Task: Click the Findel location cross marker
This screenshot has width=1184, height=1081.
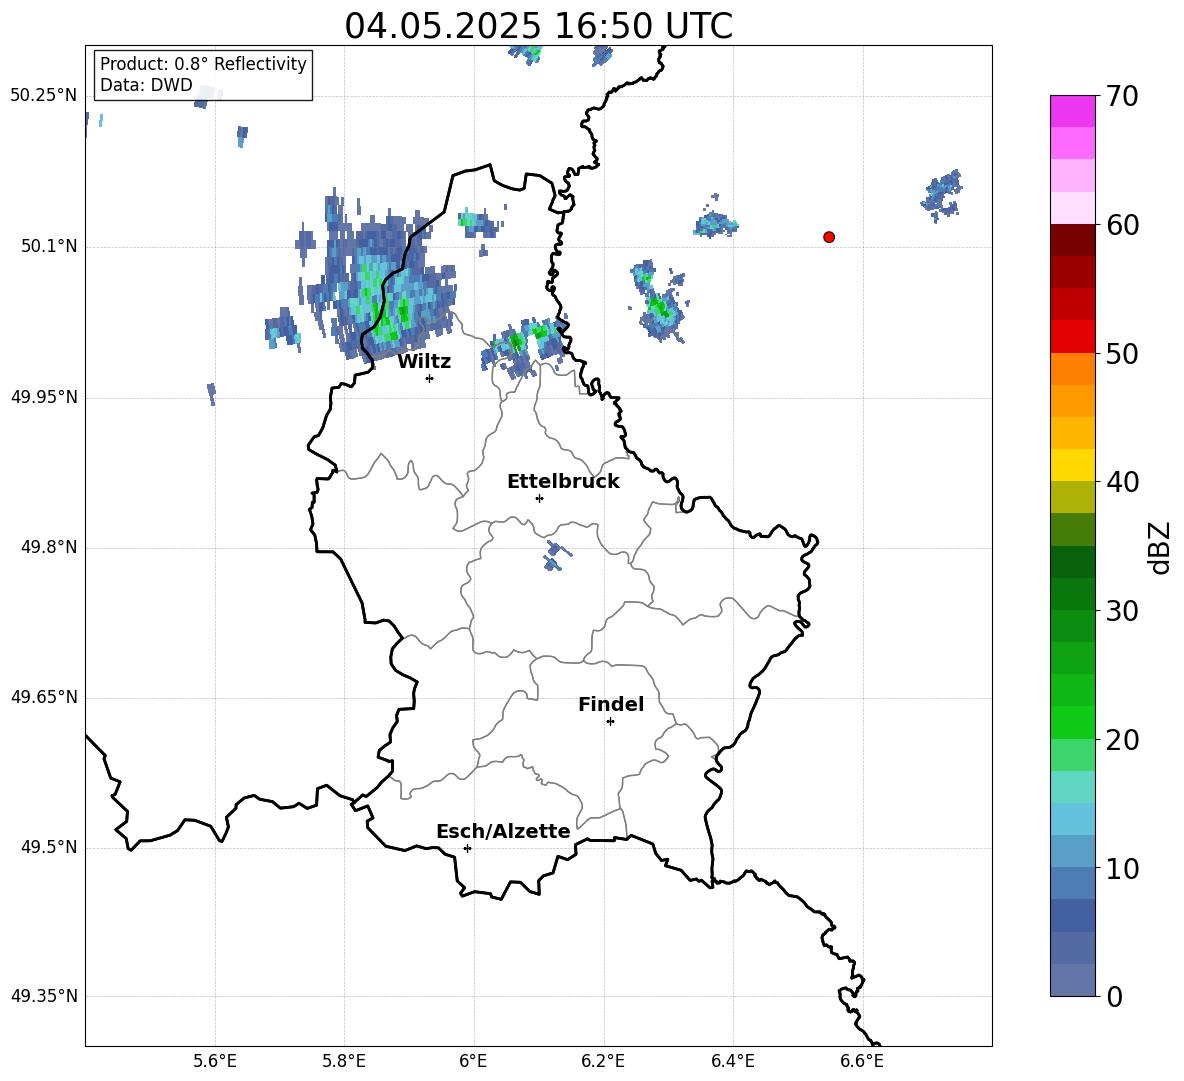Action: (x=610, y=722)
